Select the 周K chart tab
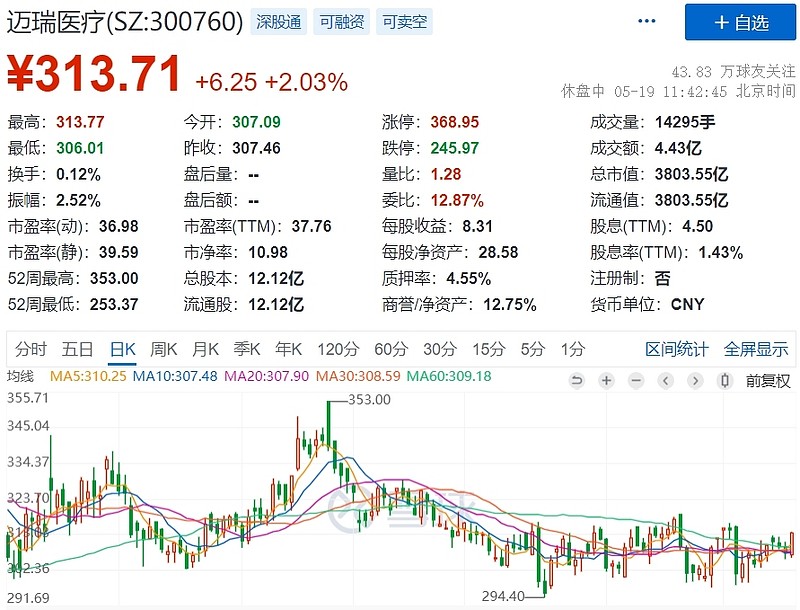This screenshot has height=610, width=800. pos(164,349)
